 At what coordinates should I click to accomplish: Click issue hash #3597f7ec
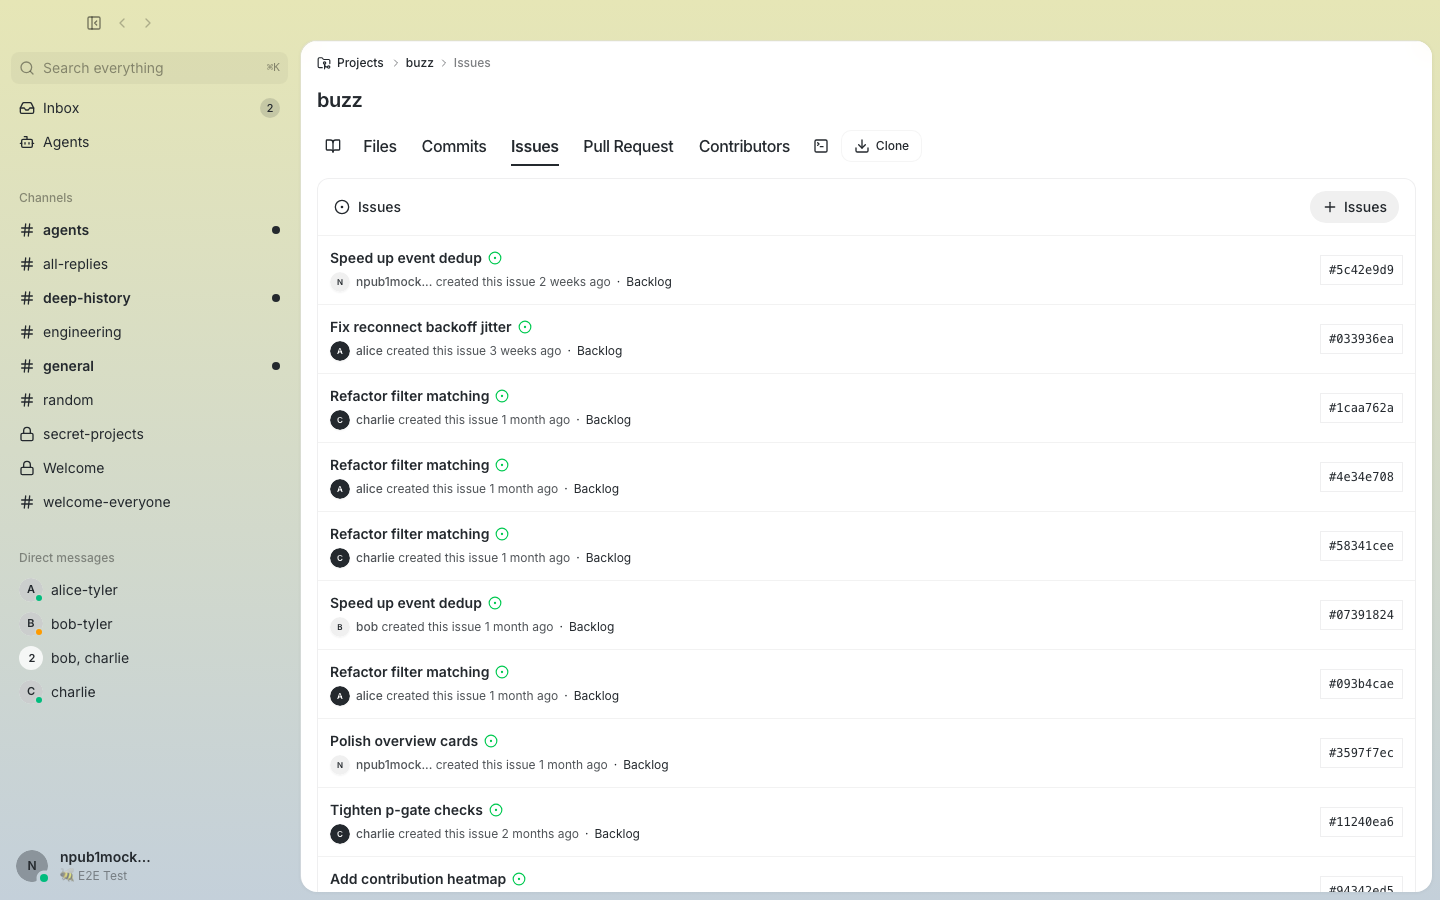pyautogui.click(x=1361, y=753)
